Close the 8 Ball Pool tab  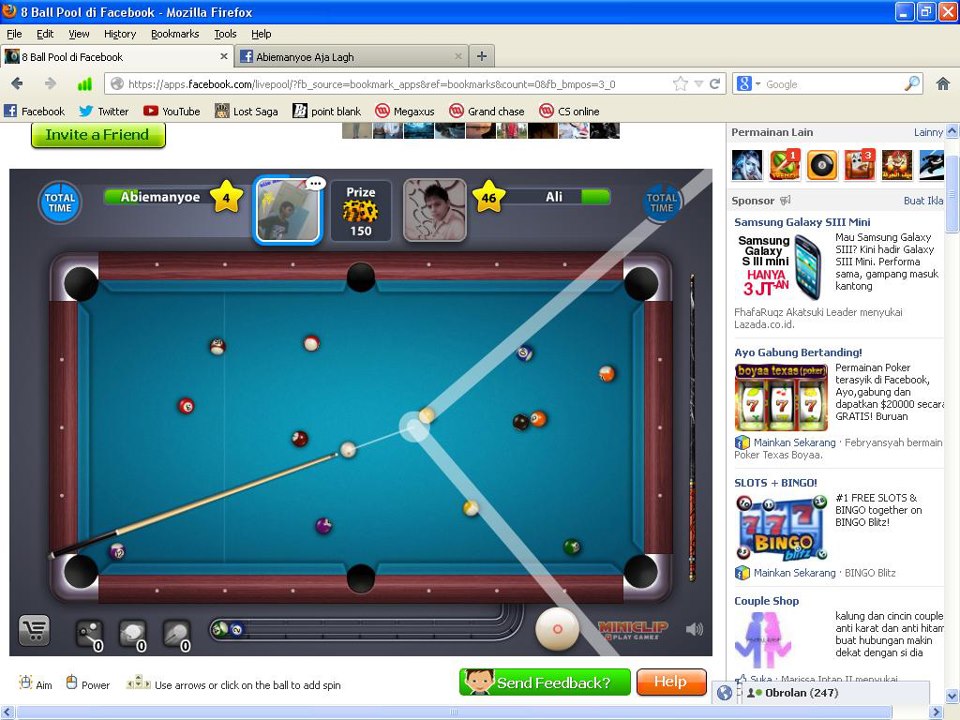pyautogui.click(x=223, y=56)
